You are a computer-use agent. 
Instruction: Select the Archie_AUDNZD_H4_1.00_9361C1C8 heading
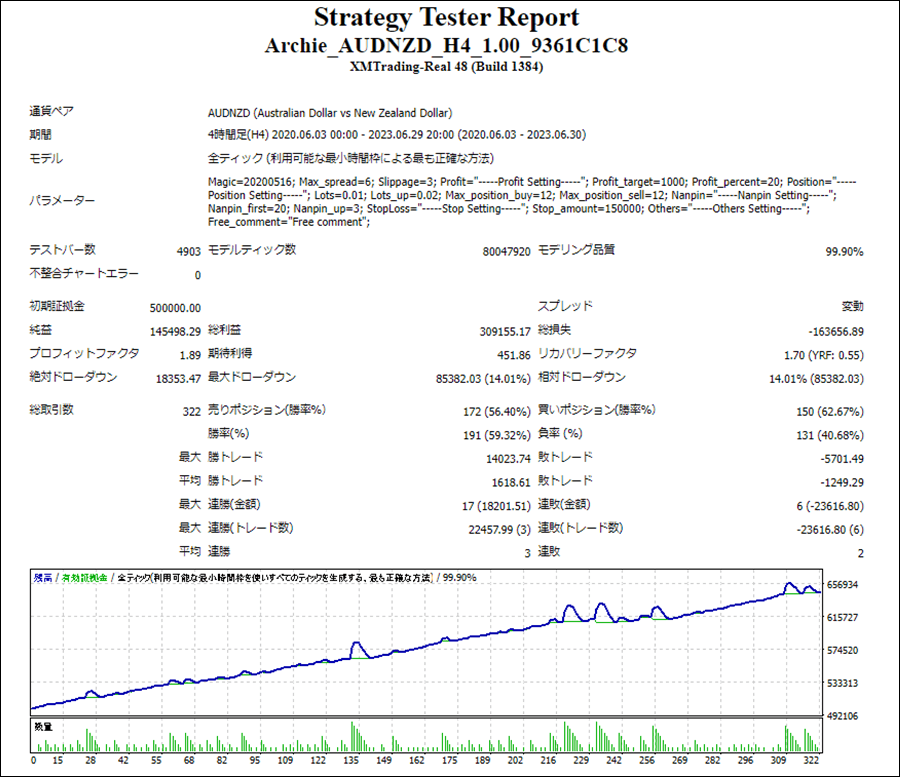[x=446, y=45]
